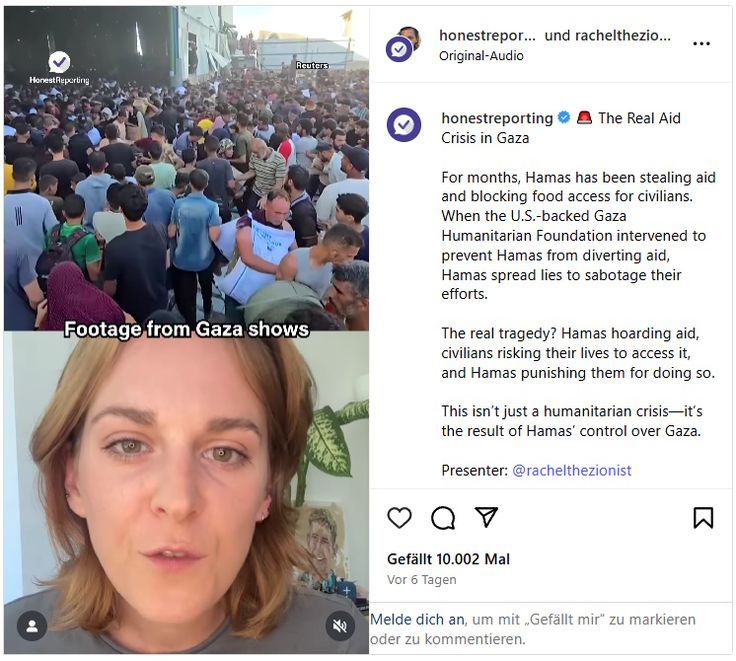The width and height of the screenshot is (736, 661).
Task: Open three-dot more options menu
Action: [x=701, y=44]
